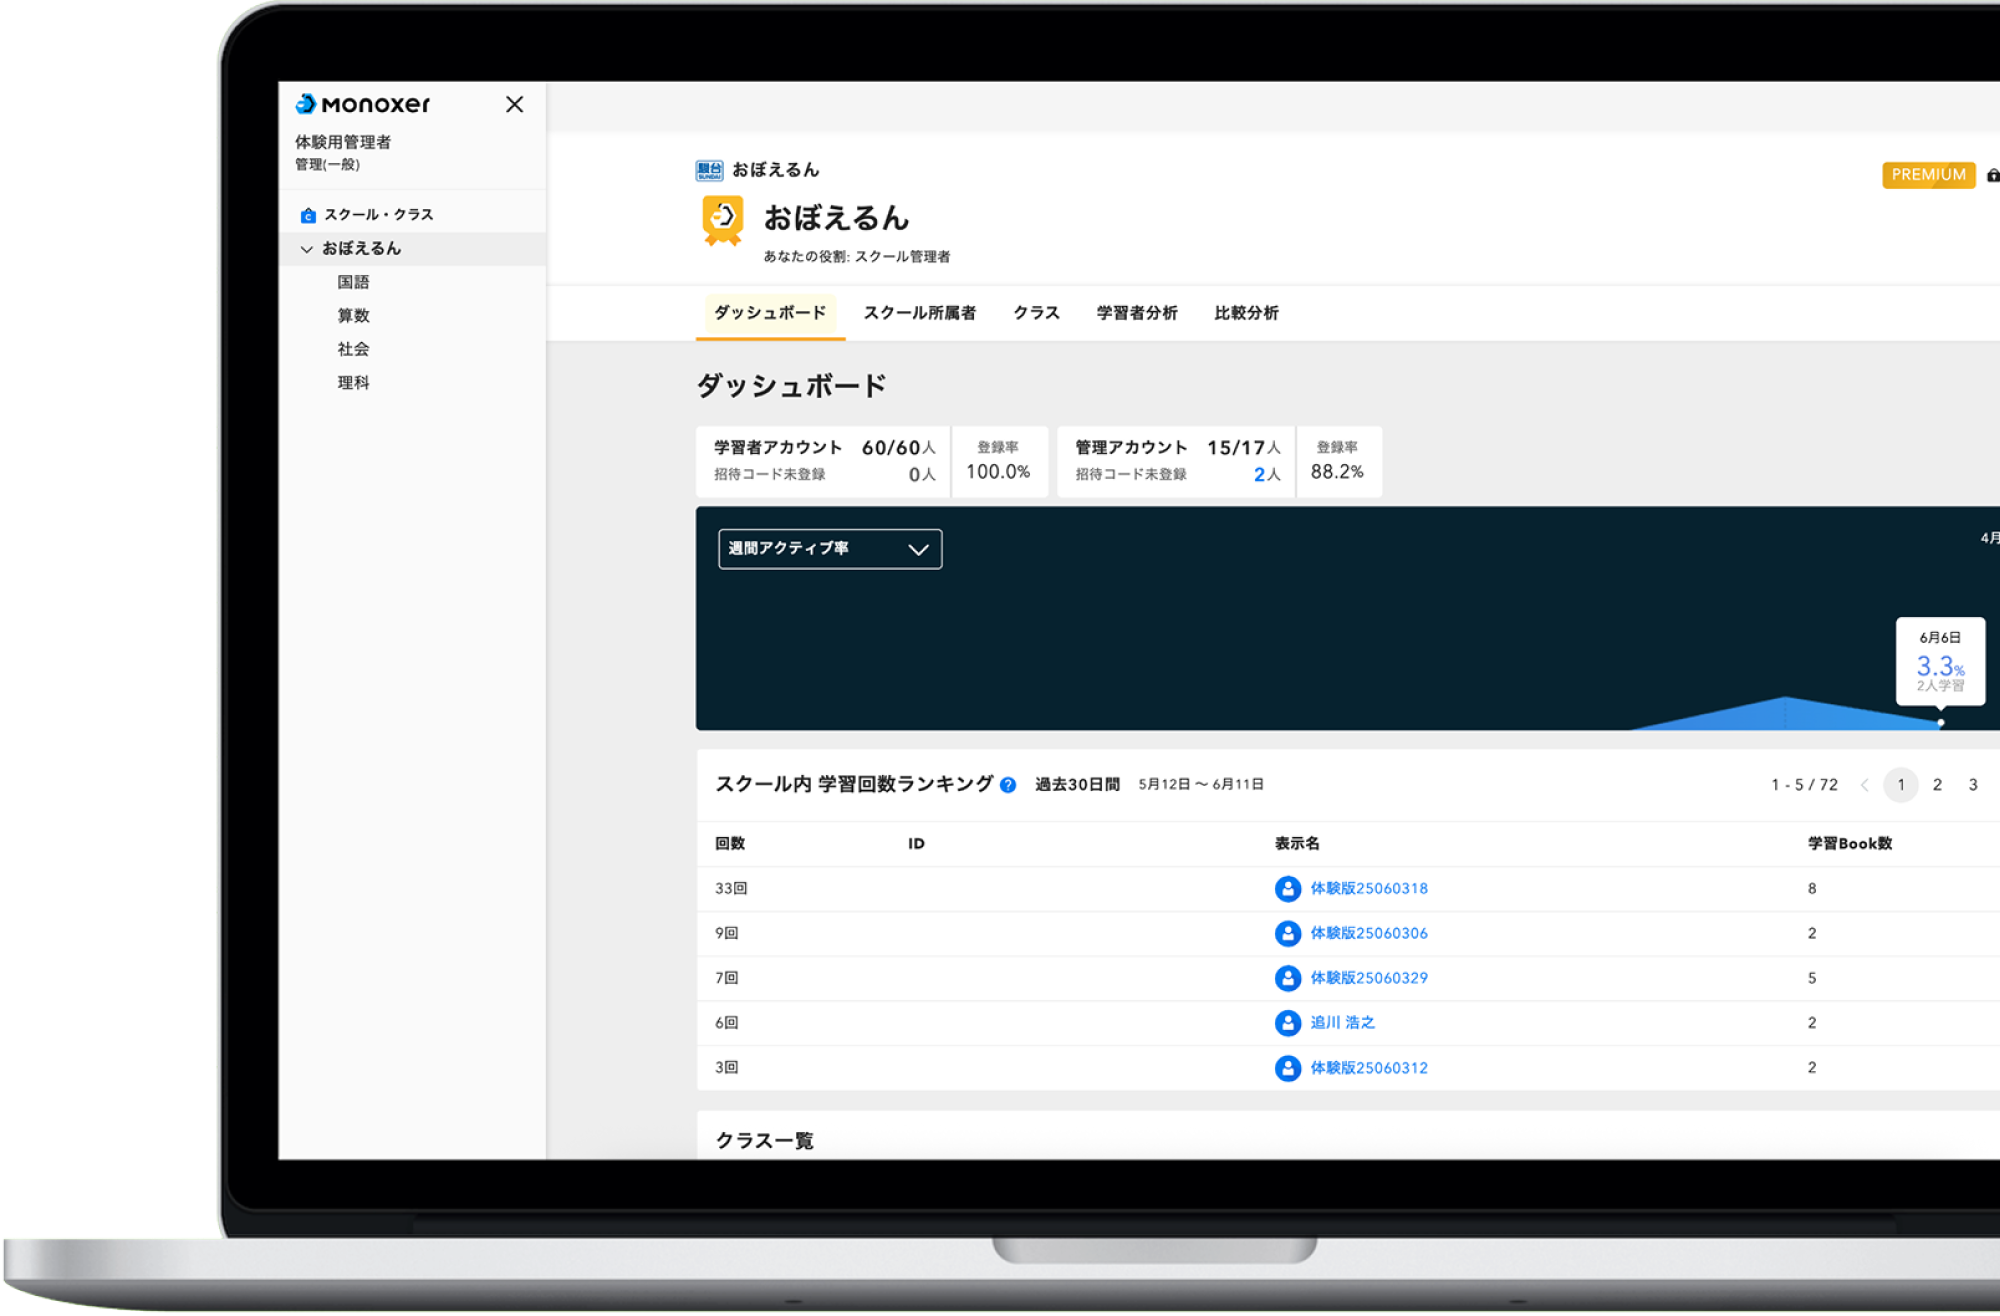
Task: Switch to the スクール所属者 tab
Action: [x=919, y=313]
